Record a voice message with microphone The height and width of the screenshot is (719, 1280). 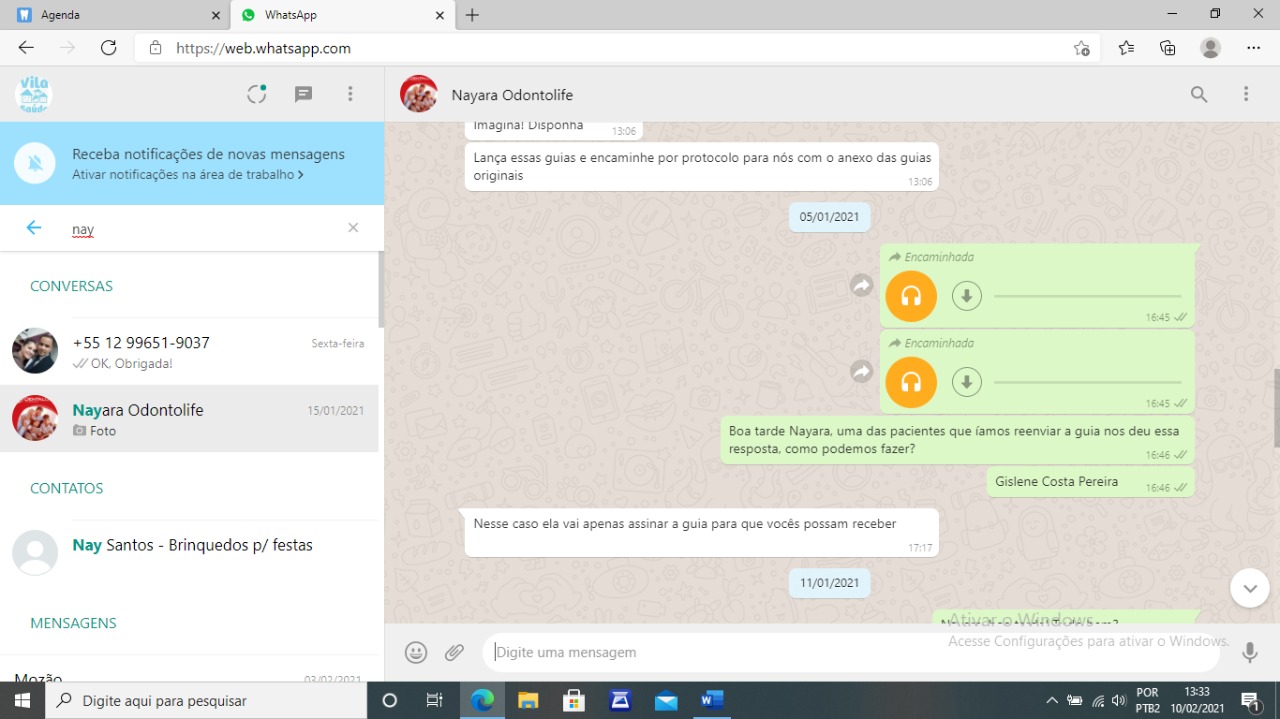coord(1249,652)
